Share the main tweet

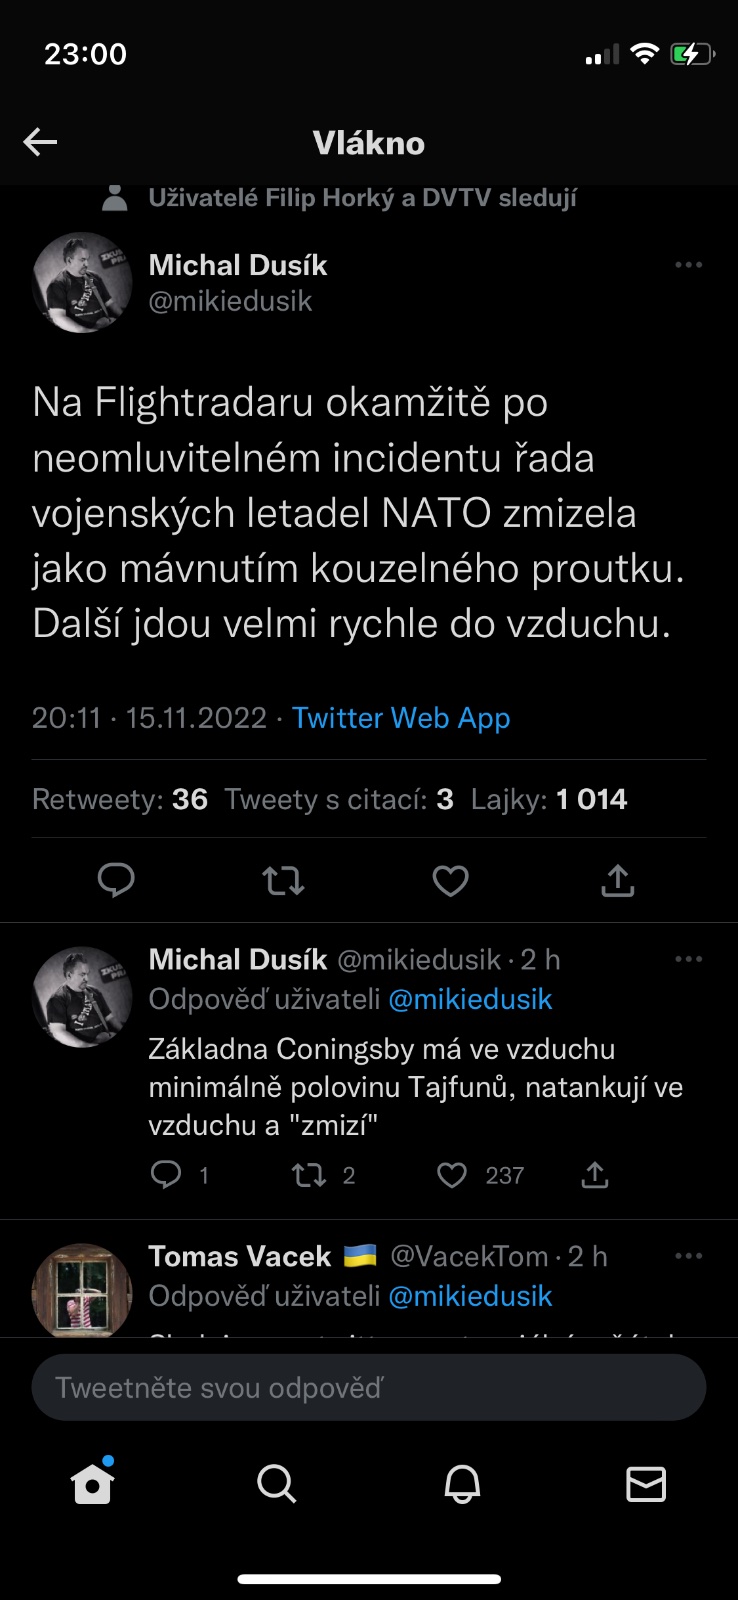click(x=617, y=881)
